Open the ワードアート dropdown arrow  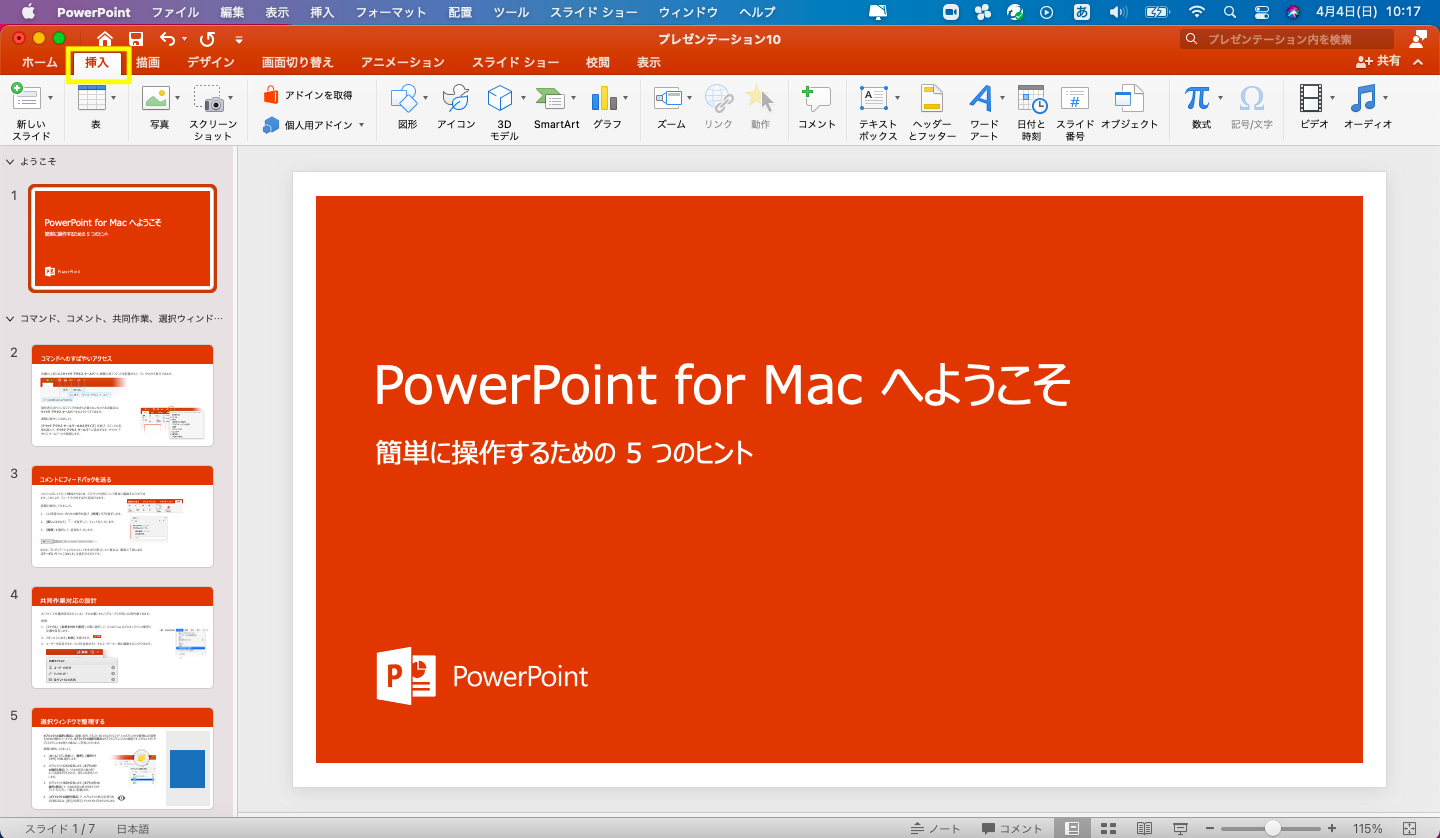pos(1003,98)
